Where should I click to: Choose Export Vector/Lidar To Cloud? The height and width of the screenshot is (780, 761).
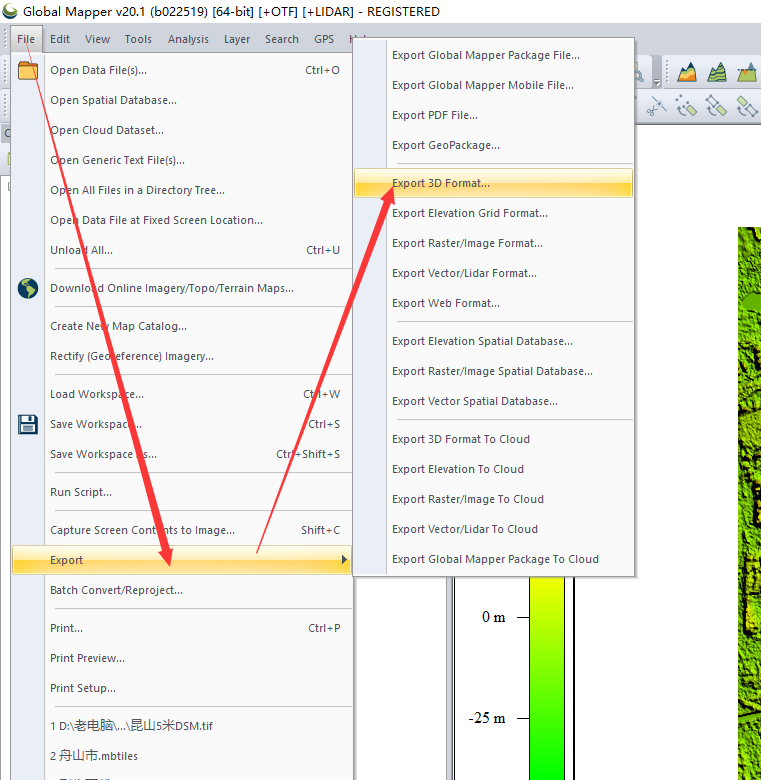pyautogui.click(x=493, y=529)
